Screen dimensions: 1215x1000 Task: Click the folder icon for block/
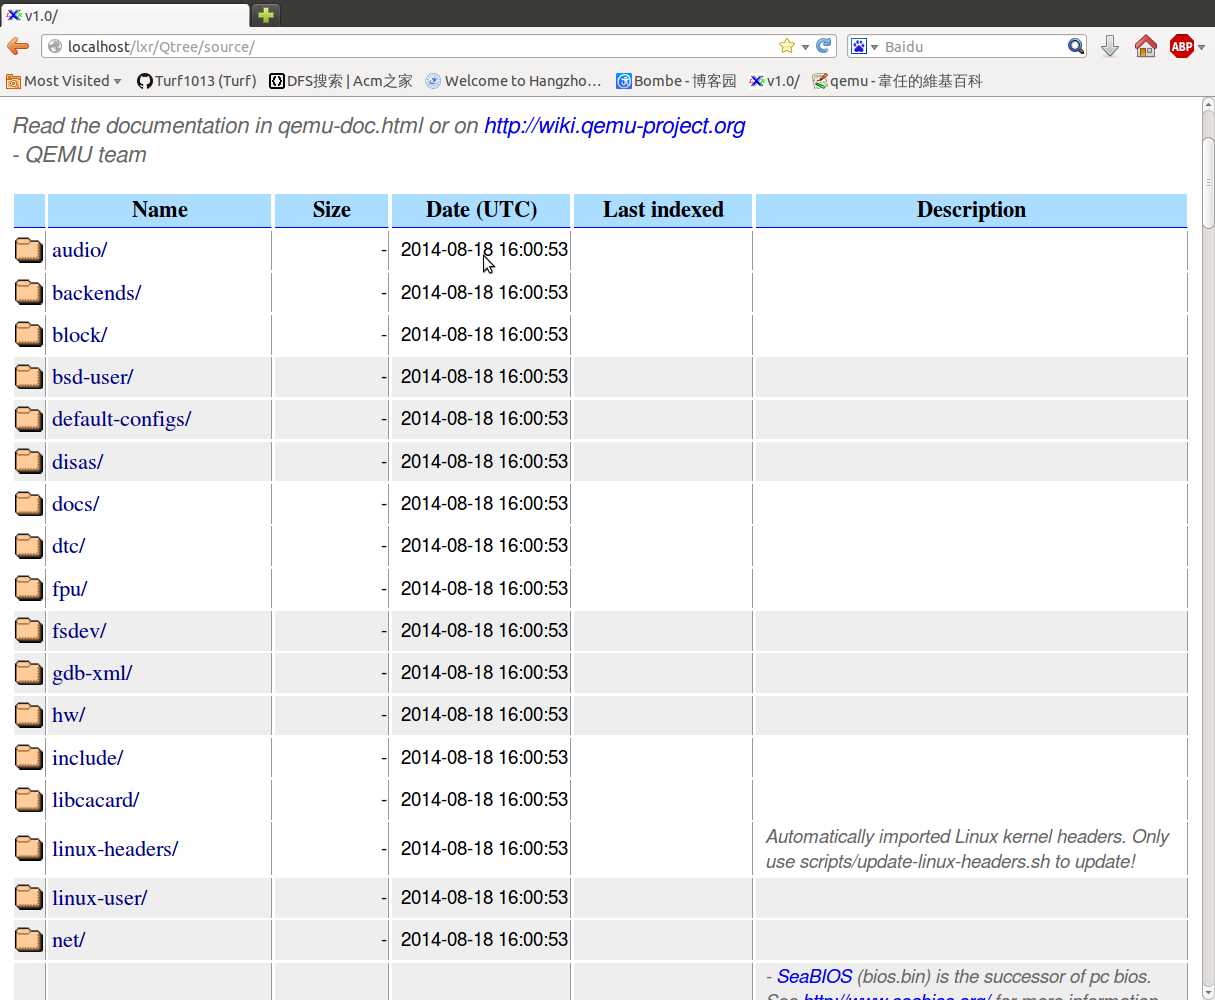[29, 334]
